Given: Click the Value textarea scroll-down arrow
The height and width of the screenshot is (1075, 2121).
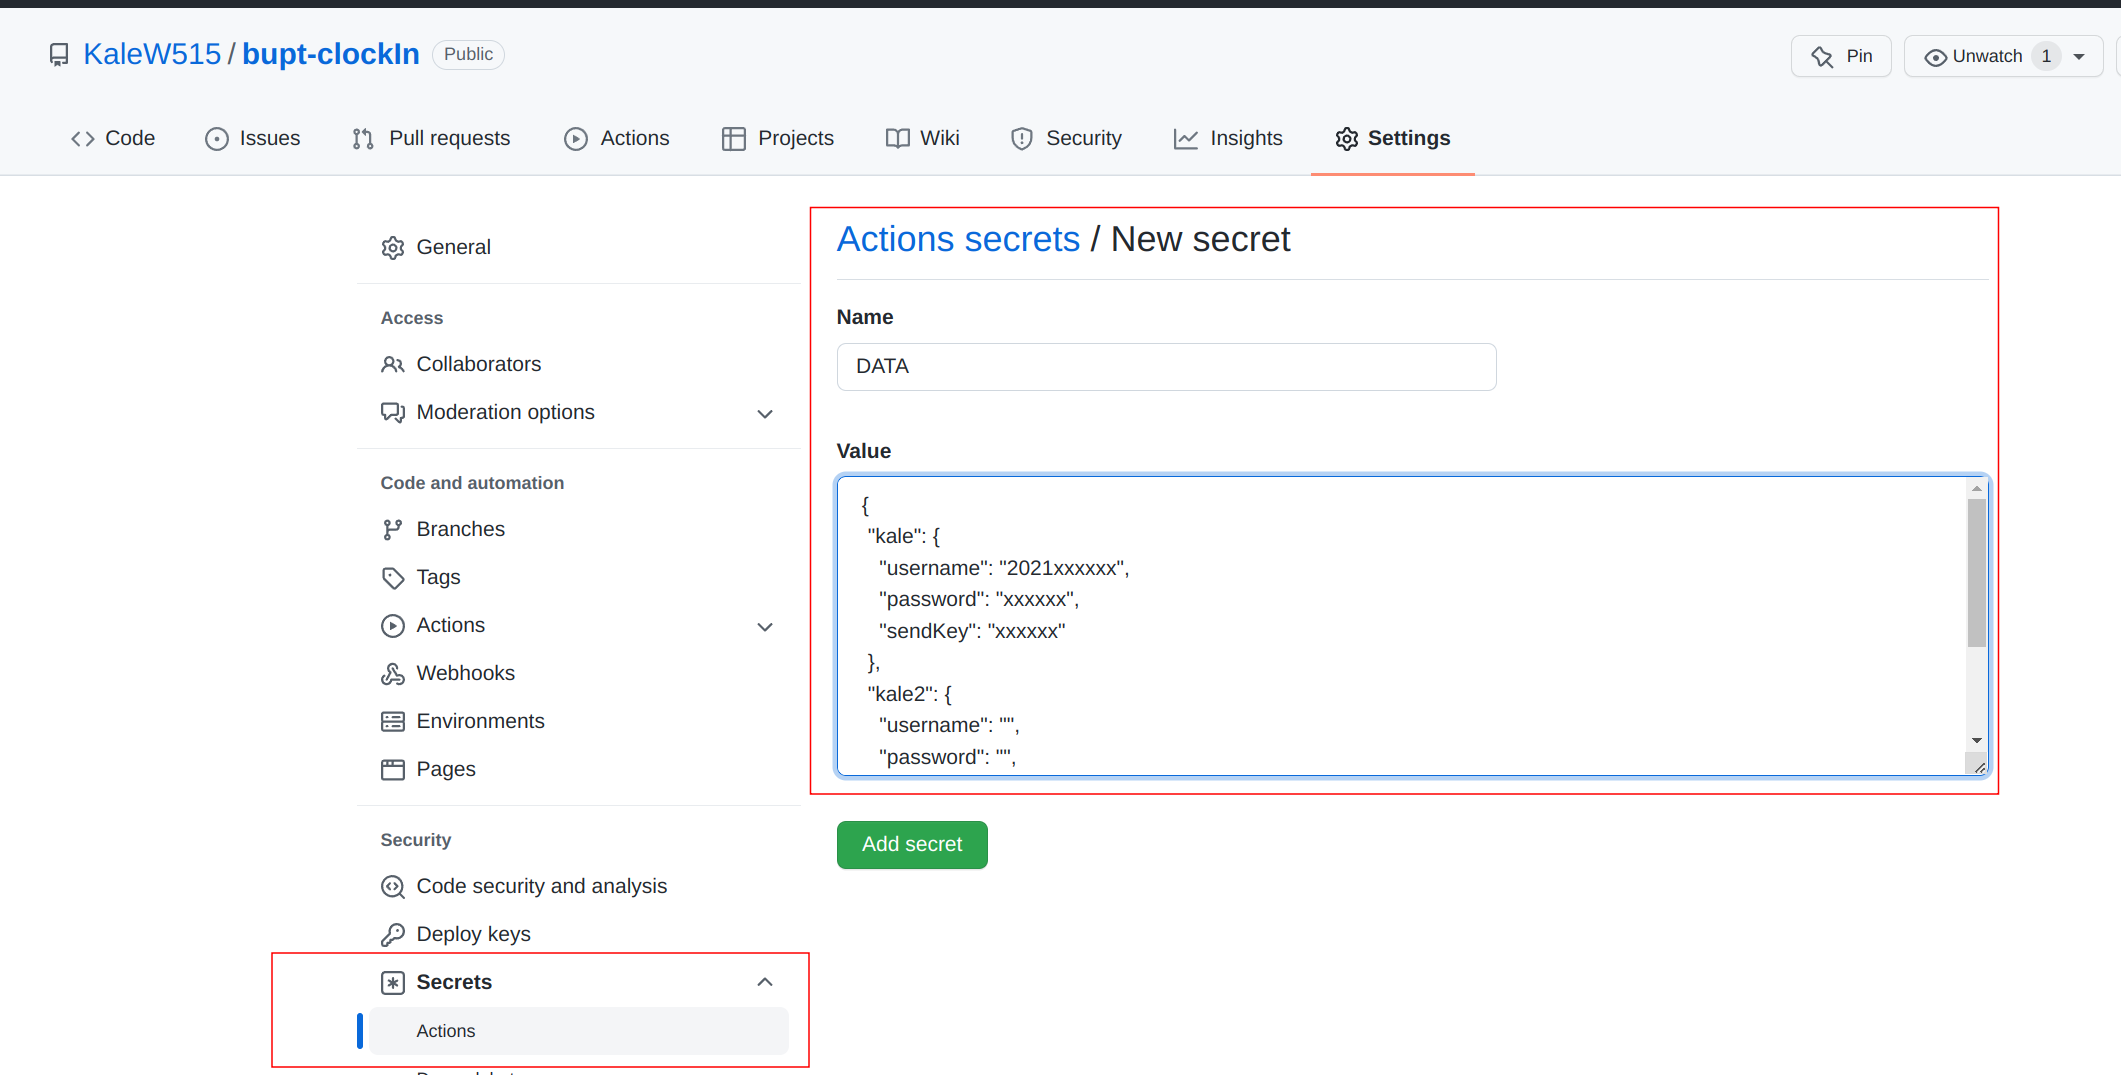Looking at the screenshot, I should click(1976, 741).
